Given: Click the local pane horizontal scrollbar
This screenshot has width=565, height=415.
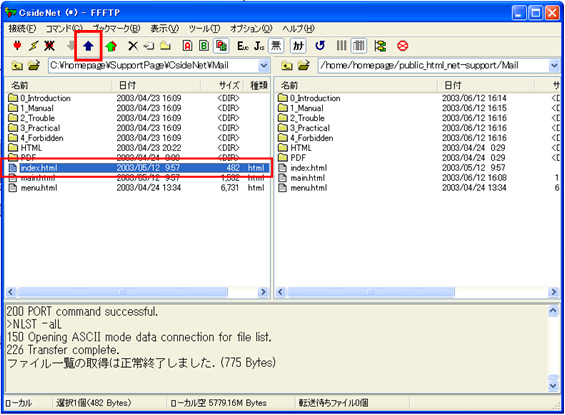Looking at the screenshot, I should click(x=137, y=292).
